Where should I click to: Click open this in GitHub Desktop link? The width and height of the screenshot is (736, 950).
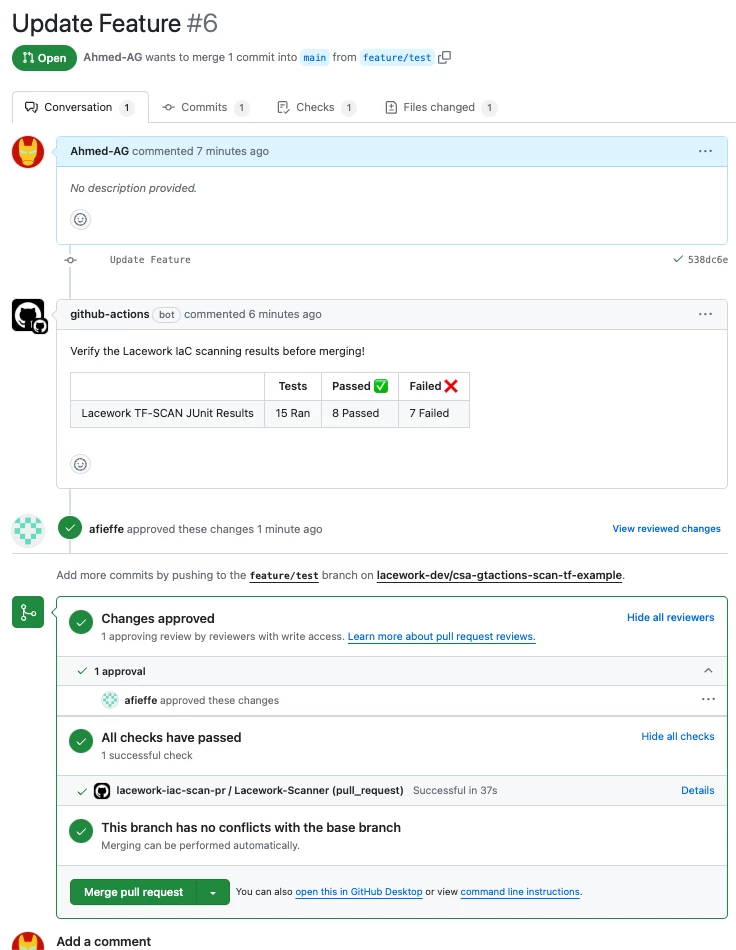(x=359, y=892)
